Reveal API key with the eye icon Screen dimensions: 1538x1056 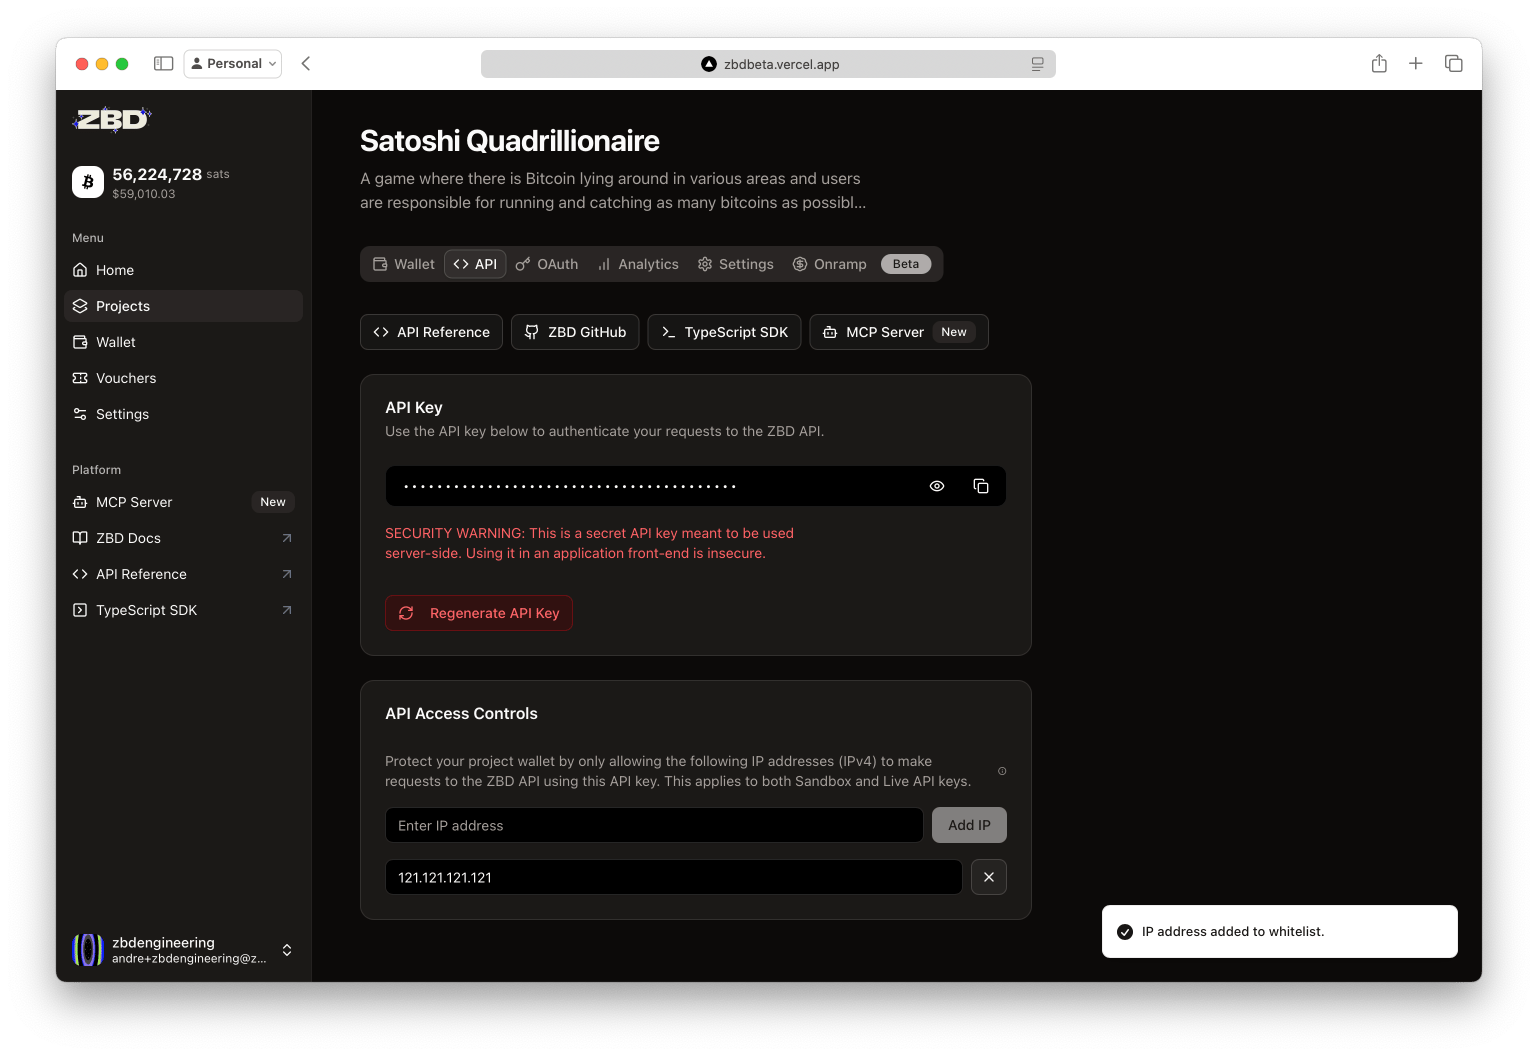(x=937, y=486)
